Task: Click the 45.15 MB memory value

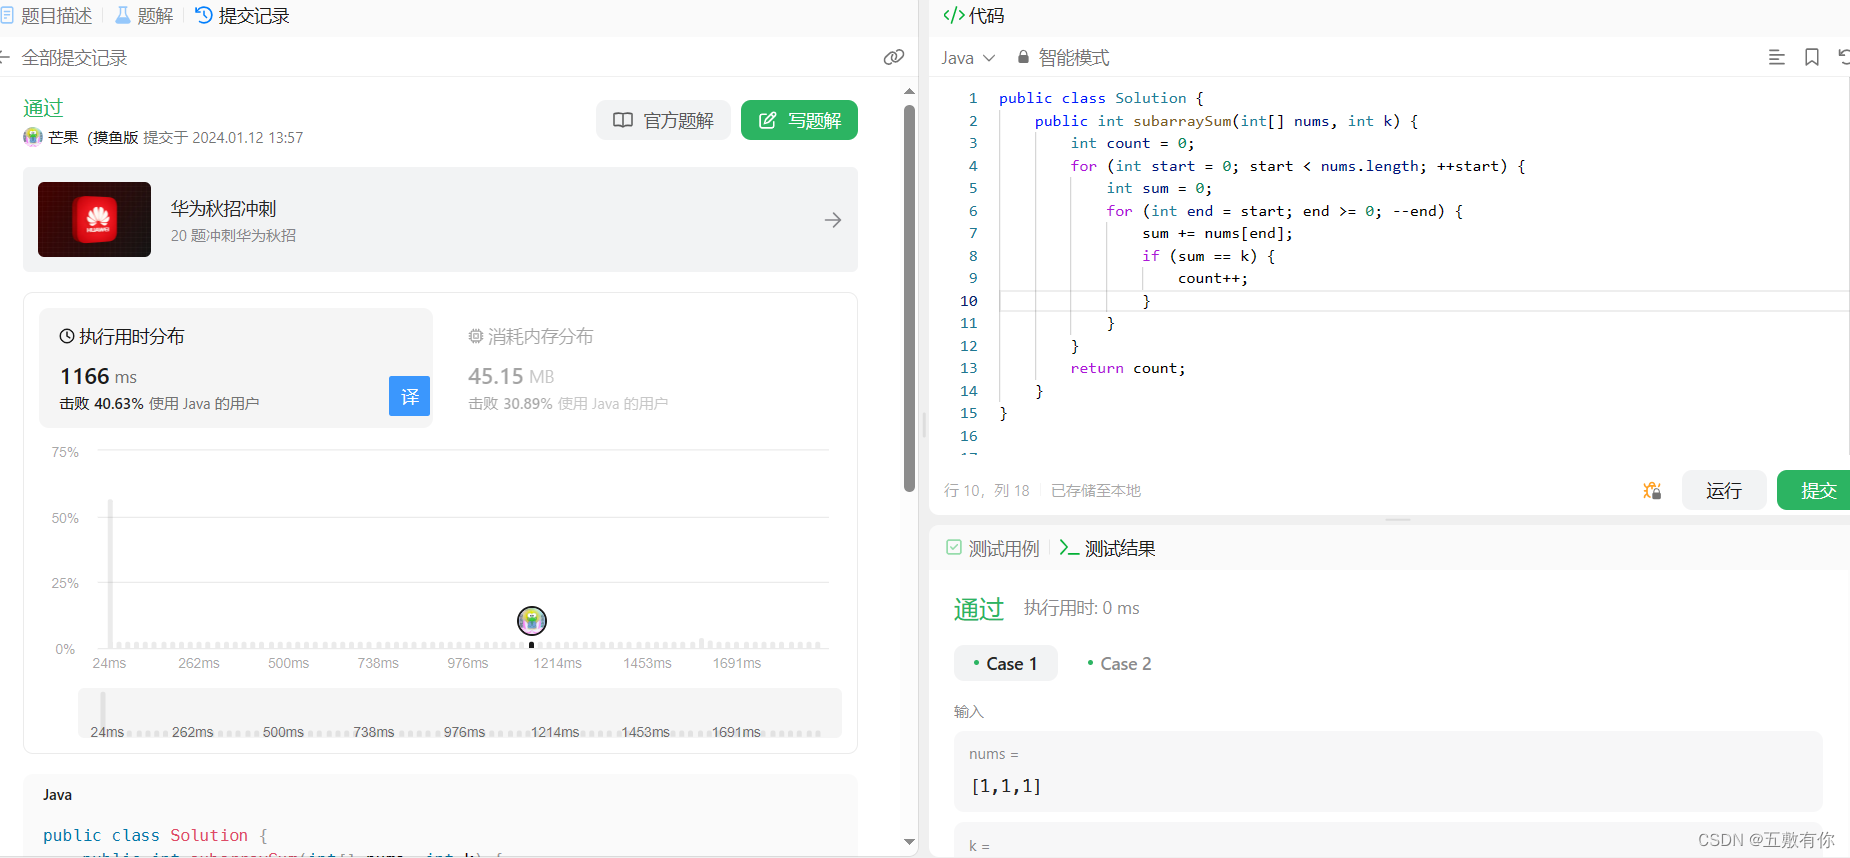Action: click(x=511, y=376)
